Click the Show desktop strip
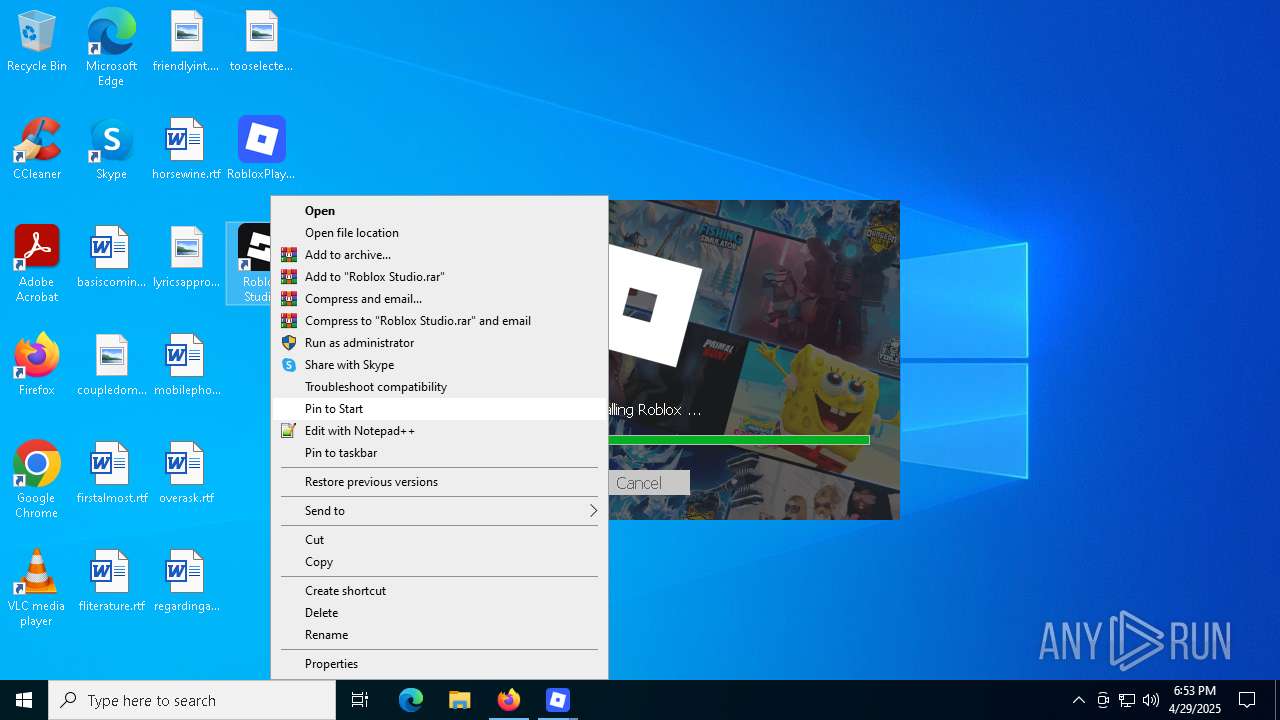Image resolution: width=1280 pixels, height=720 pixels. pyautogui.click(x=1277, y=700)
